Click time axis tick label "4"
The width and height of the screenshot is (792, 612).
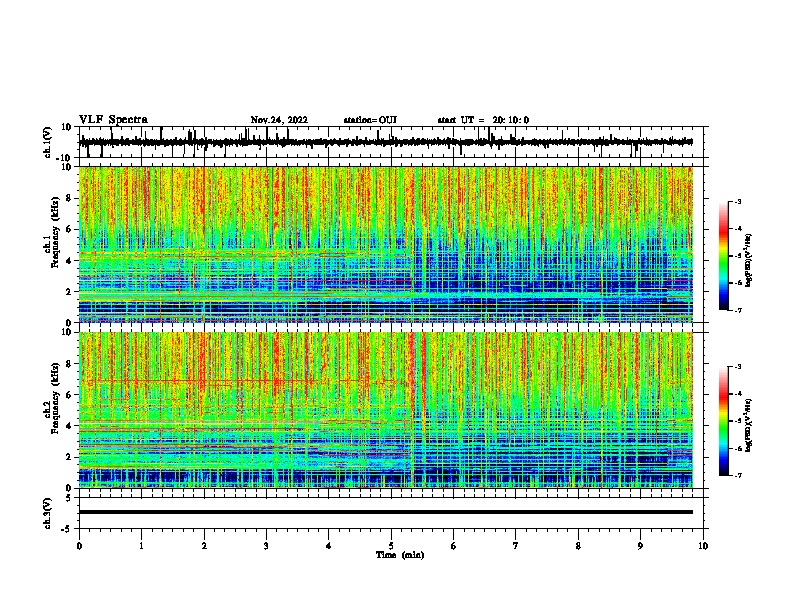(x=329, y=546)
